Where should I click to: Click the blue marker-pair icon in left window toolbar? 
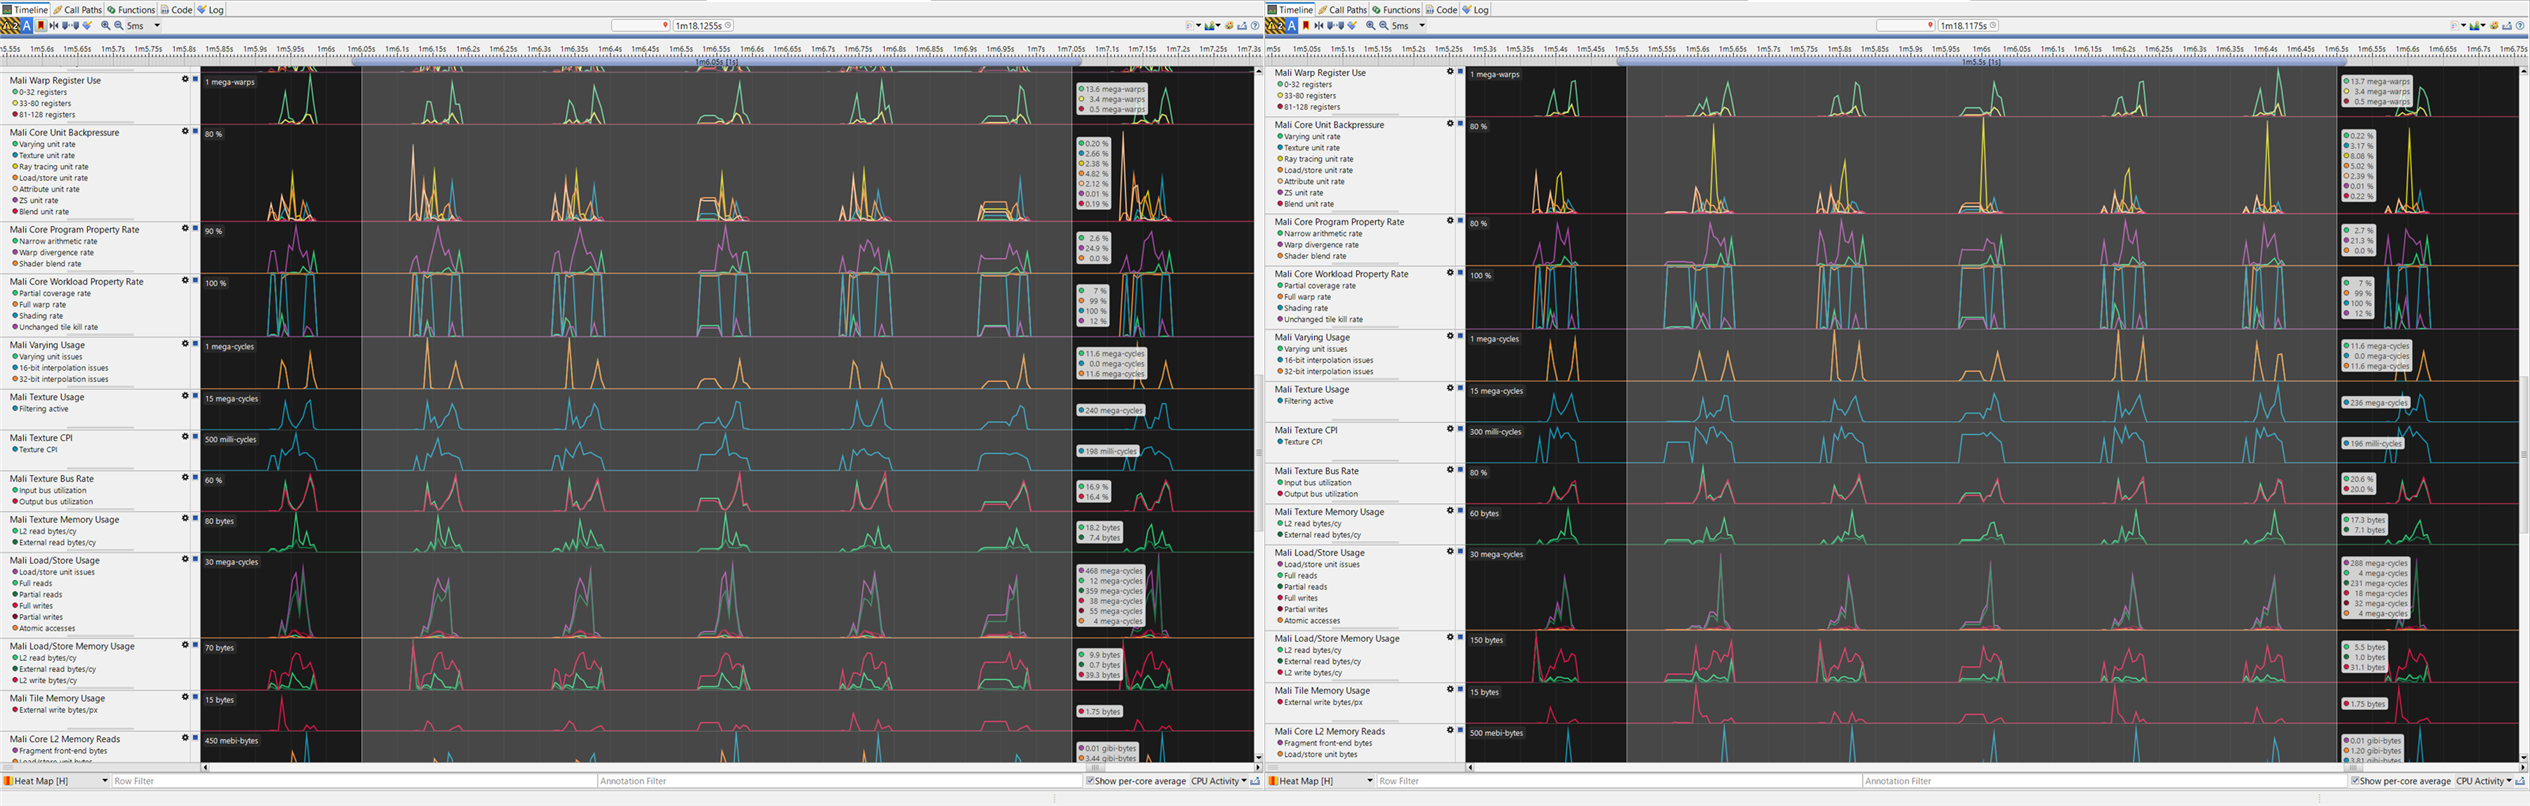pyautogui.click(x=70, y=26)
